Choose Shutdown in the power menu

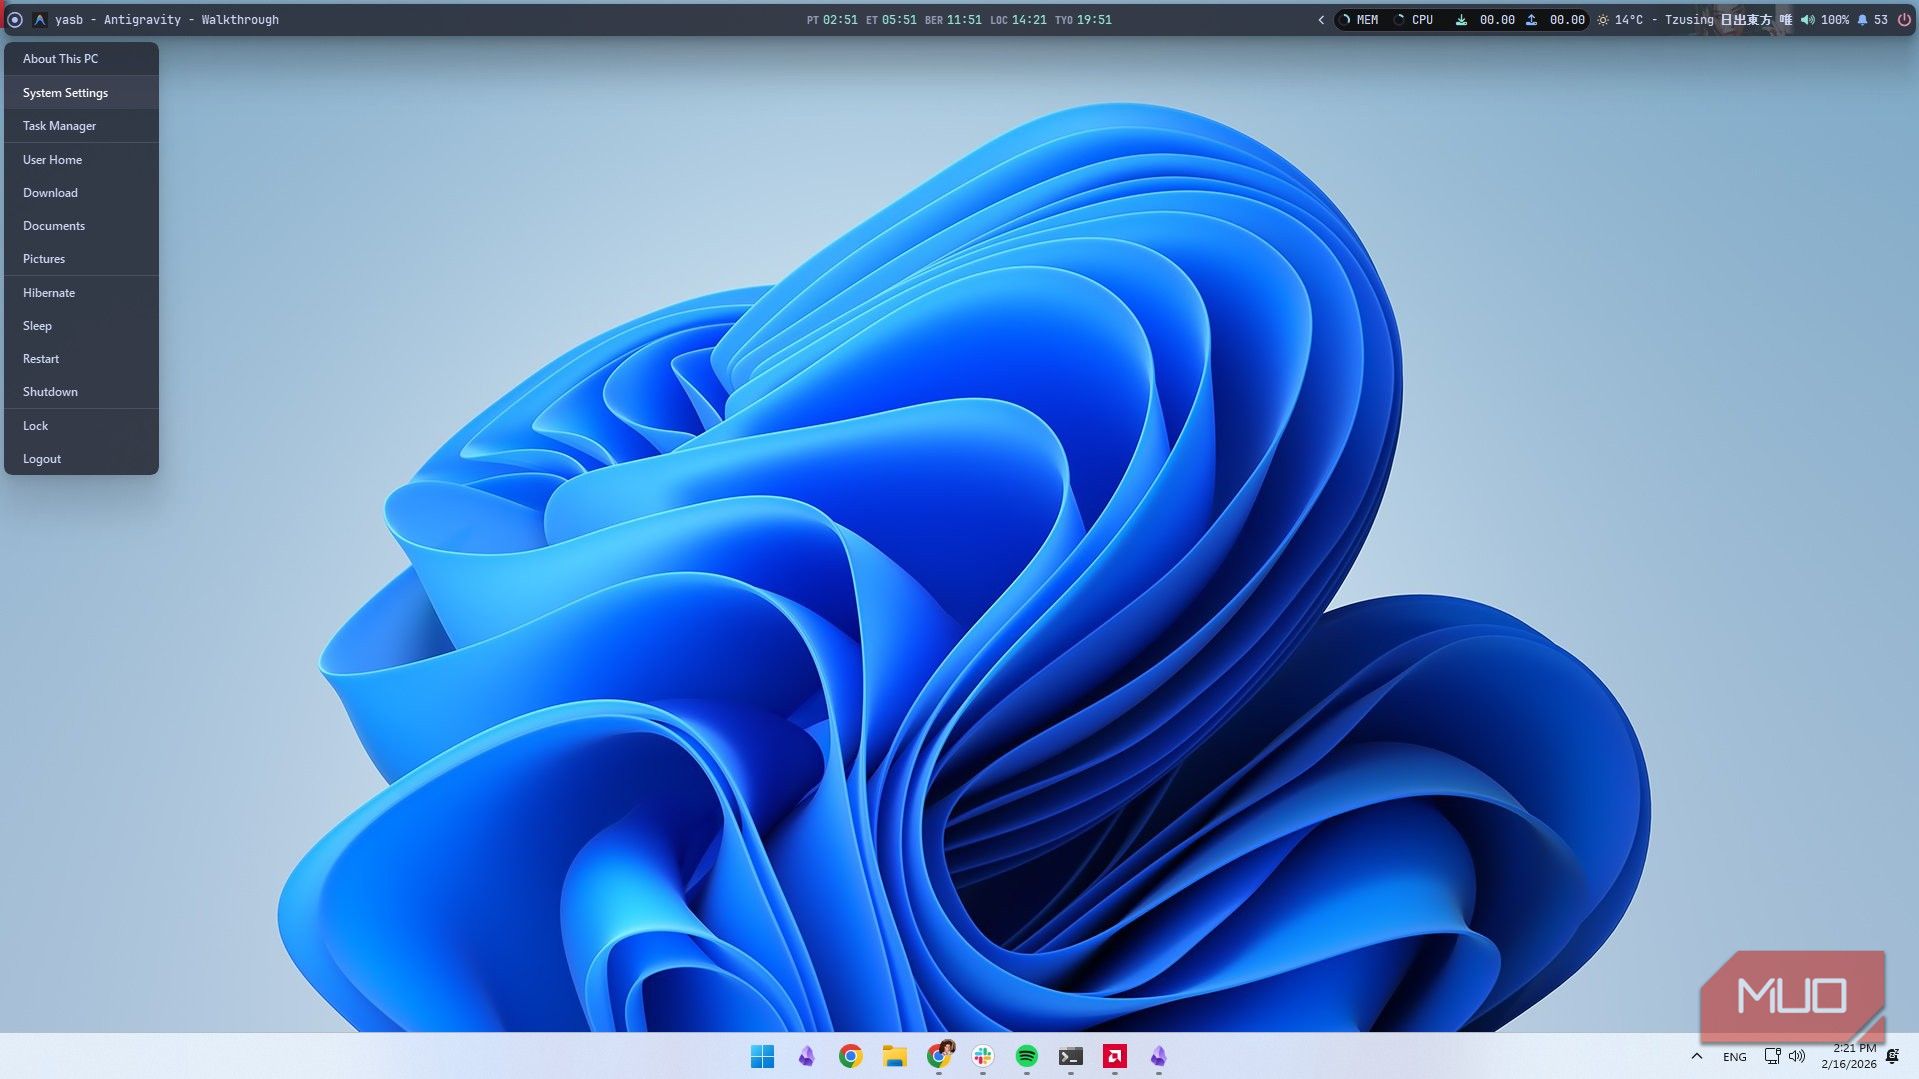point(81,392)
